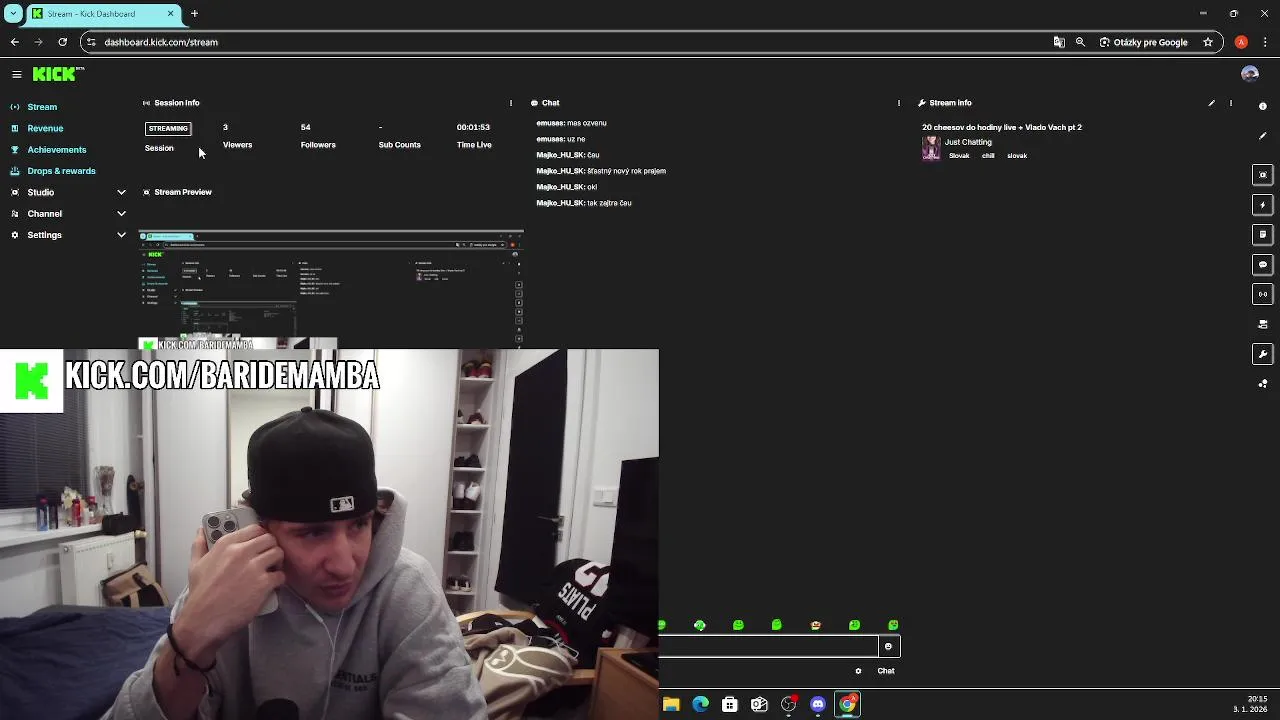Click the Just Chatting category thumbnail

click(931, 148)
